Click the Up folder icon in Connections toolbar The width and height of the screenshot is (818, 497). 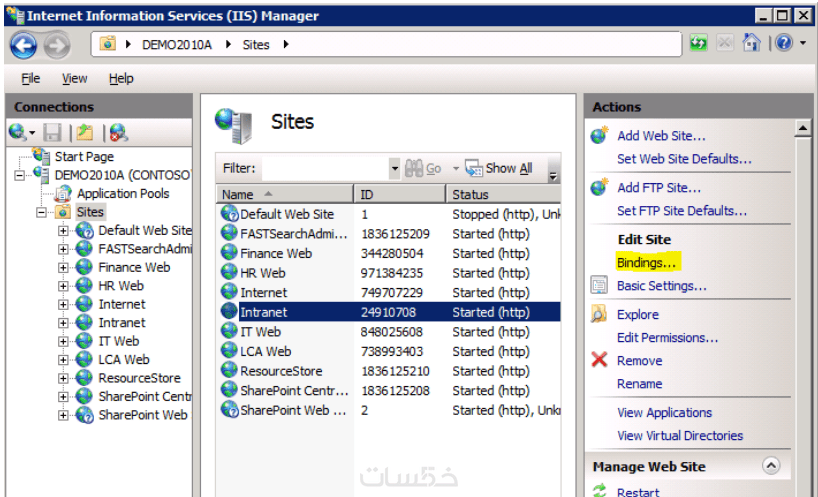point(85,132)
